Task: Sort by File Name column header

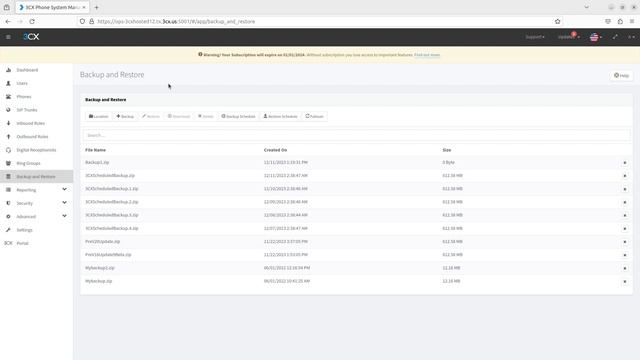Action: [96, 150]
